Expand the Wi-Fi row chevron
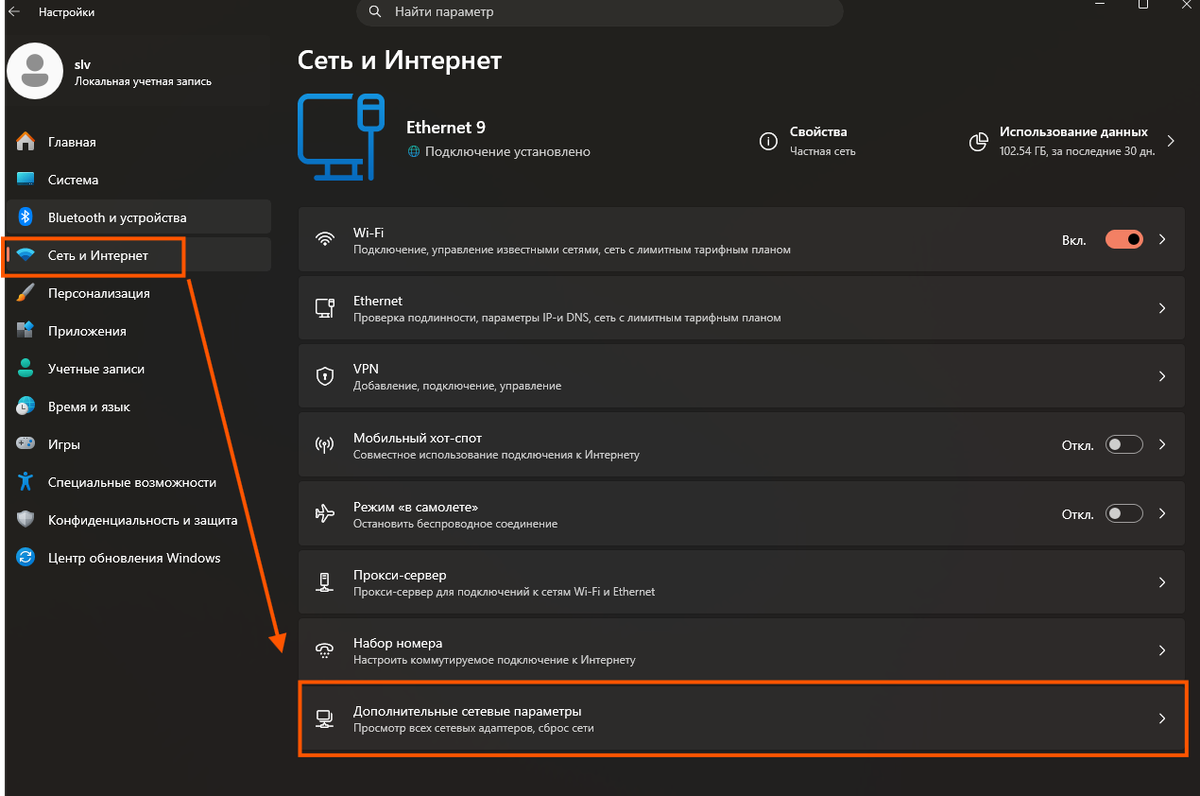1200x796 pixels. coord(1162,240)
